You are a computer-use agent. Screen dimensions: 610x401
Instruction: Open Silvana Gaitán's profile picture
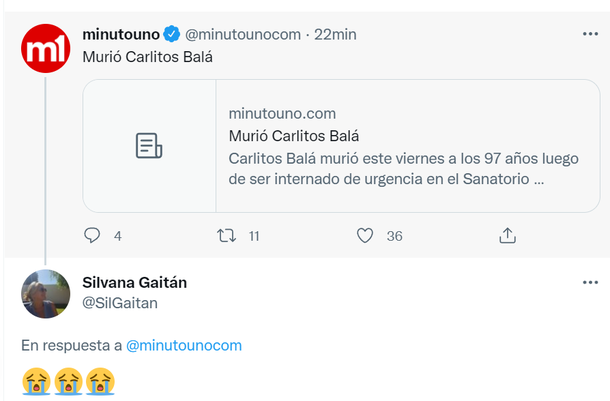point(46,294)
